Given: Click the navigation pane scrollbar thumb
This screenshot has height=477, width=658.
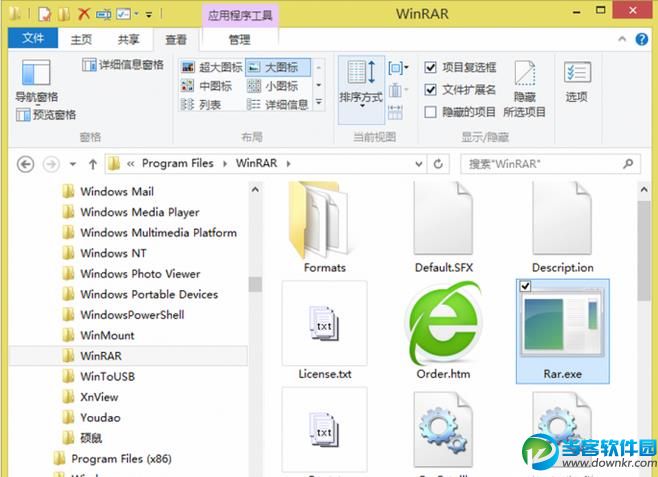Looking at the screenshot, I should coord(255,284).
